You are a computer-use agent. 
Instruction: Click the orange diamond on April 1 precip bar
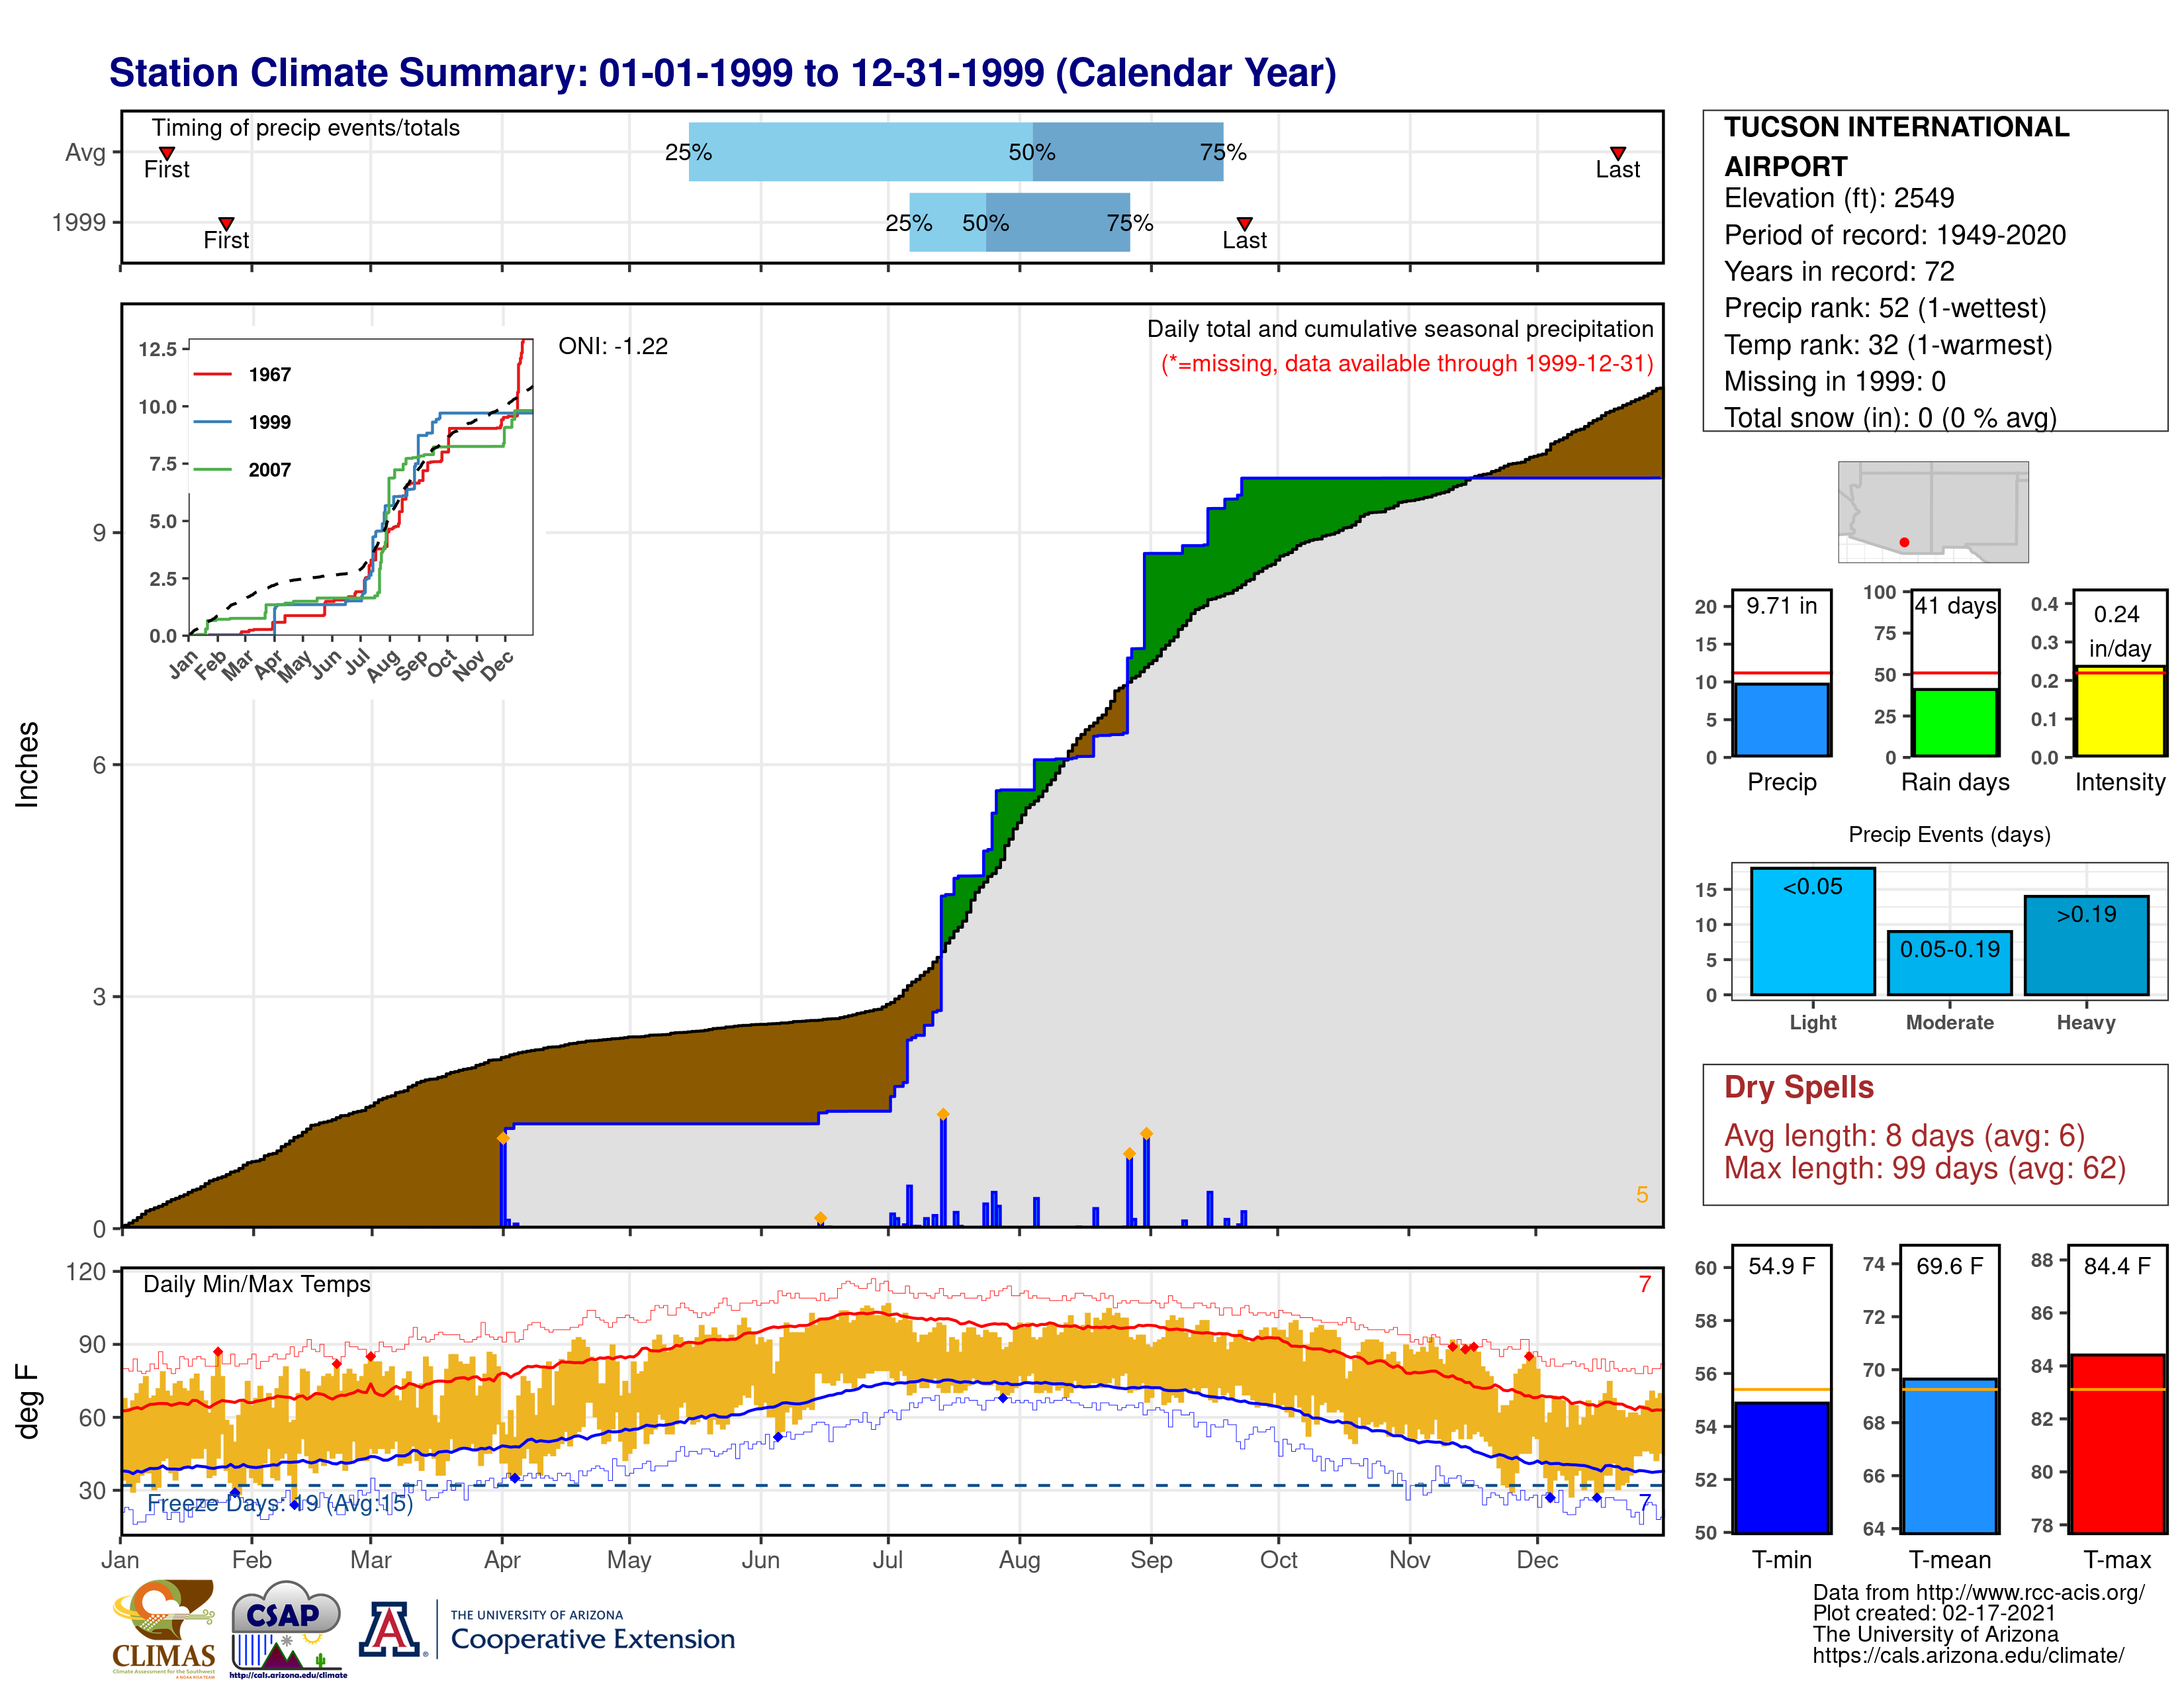point(503,1138)
